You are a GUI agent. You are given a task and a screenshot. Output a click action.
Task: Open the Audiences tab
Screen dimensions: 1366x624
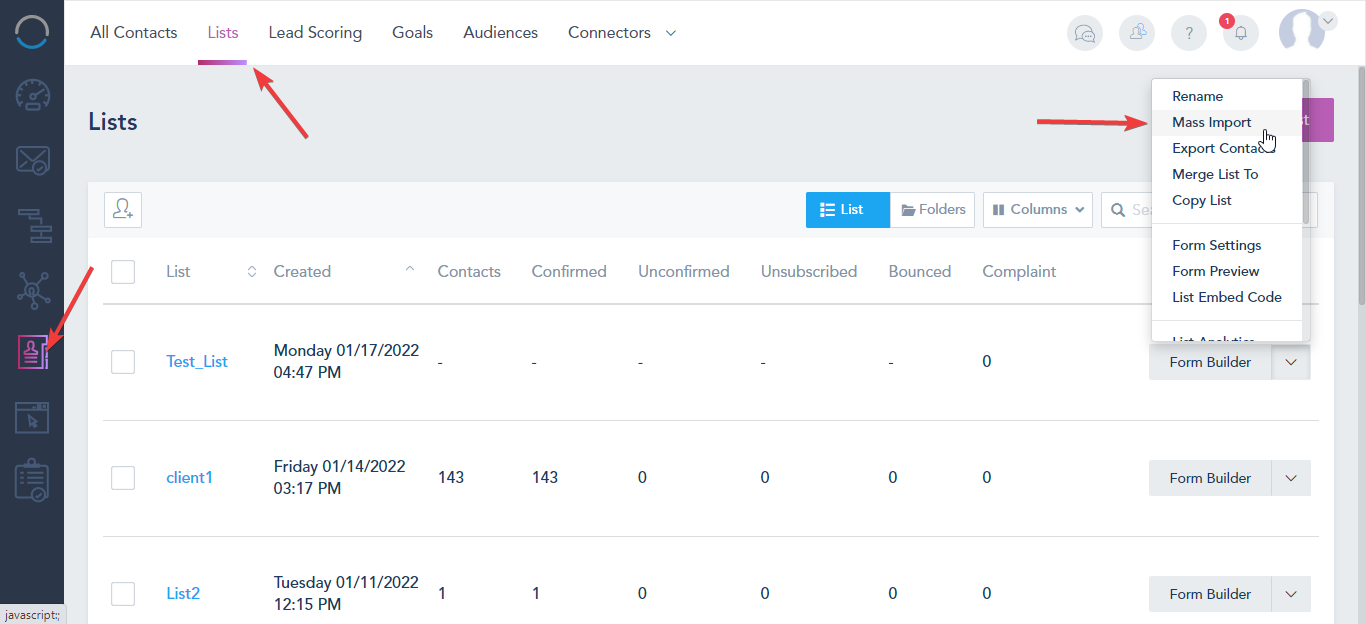(501, 33)
